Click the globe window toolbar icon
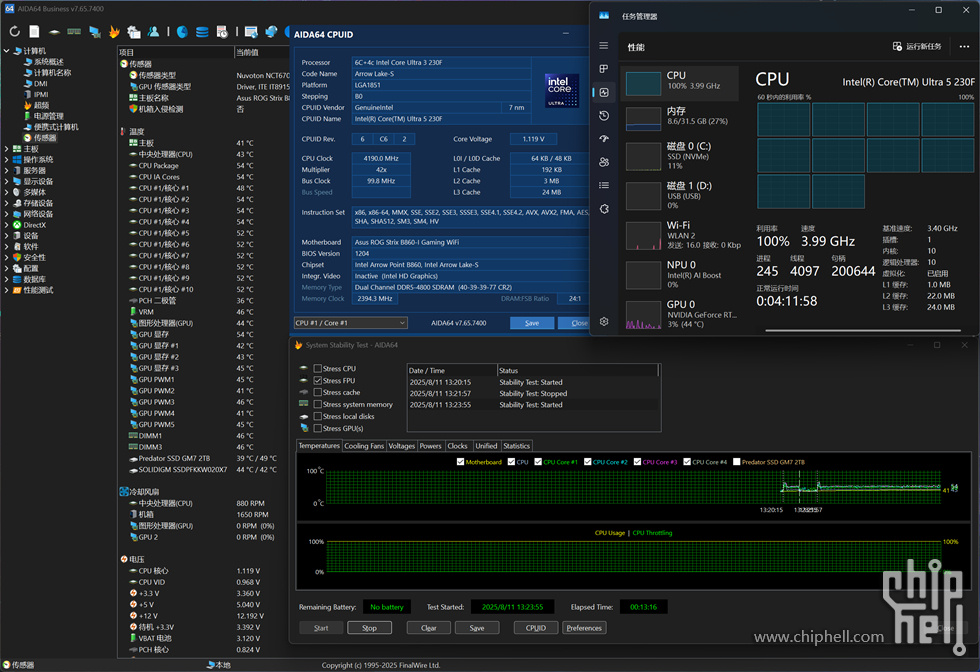 [271, 31]
